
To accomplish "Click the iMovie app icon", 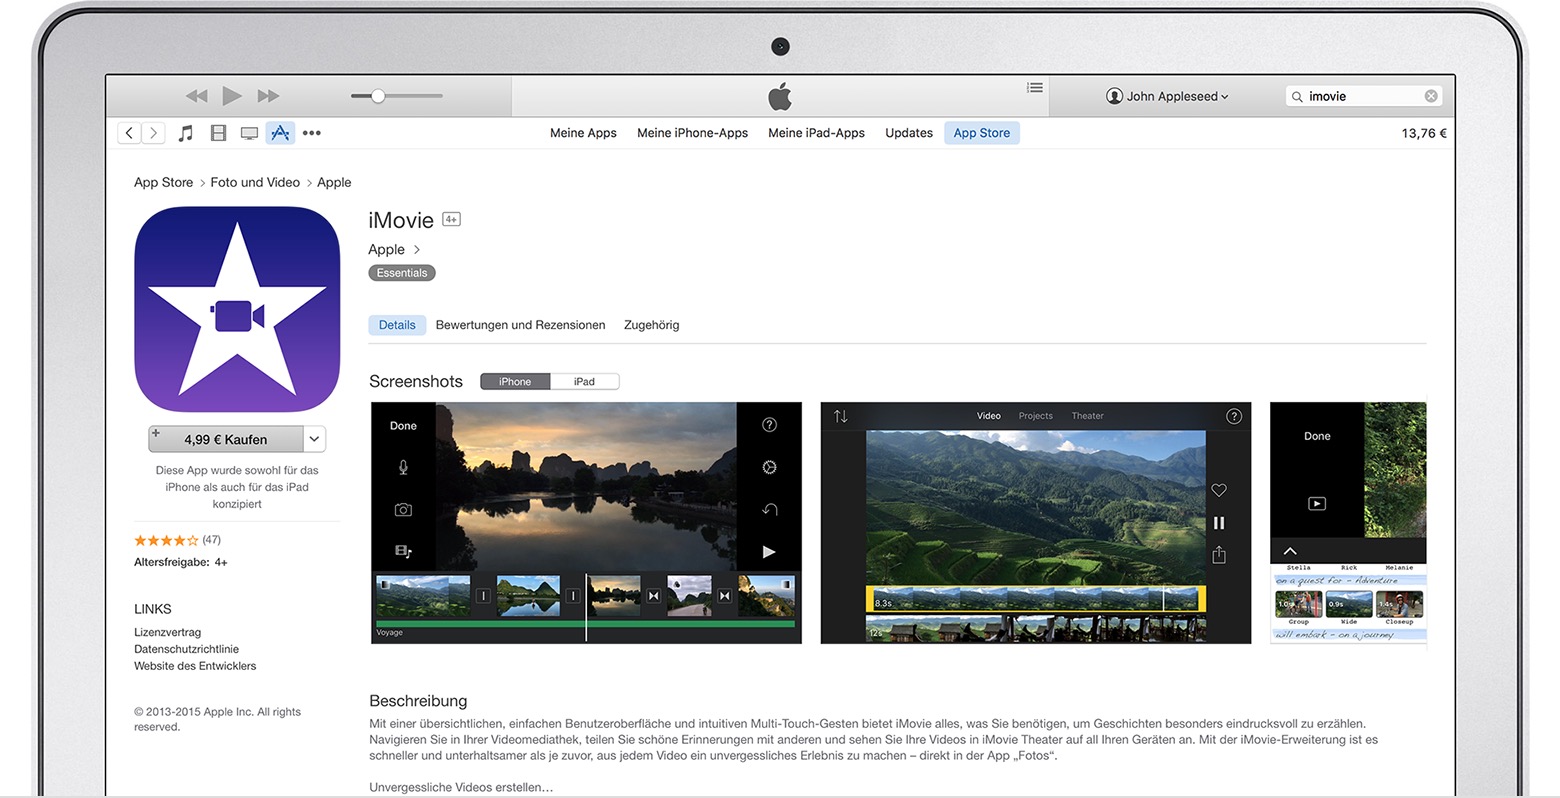I will [x=237, y=309].
